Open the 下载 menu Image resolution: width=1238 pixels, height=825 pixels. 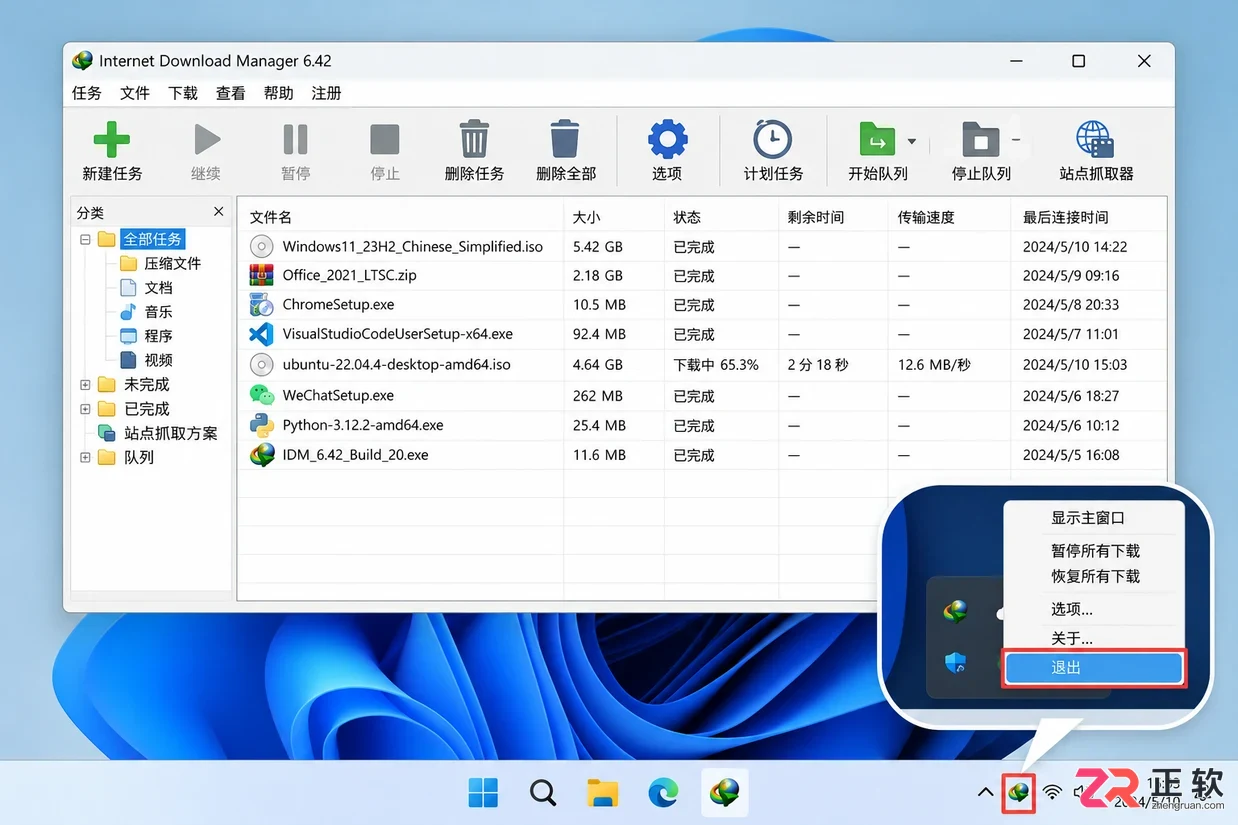point(183,93)
